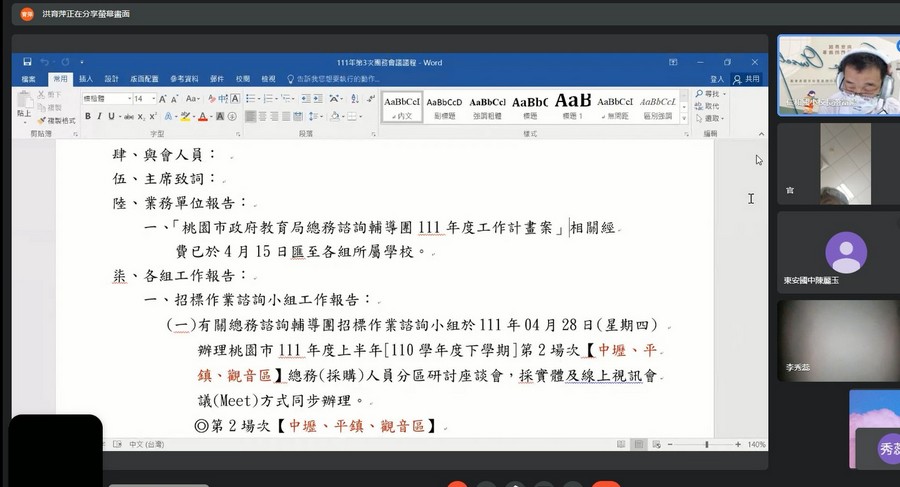
Task: Toggle Underline formatting
Action: click(x=111, y=117)
